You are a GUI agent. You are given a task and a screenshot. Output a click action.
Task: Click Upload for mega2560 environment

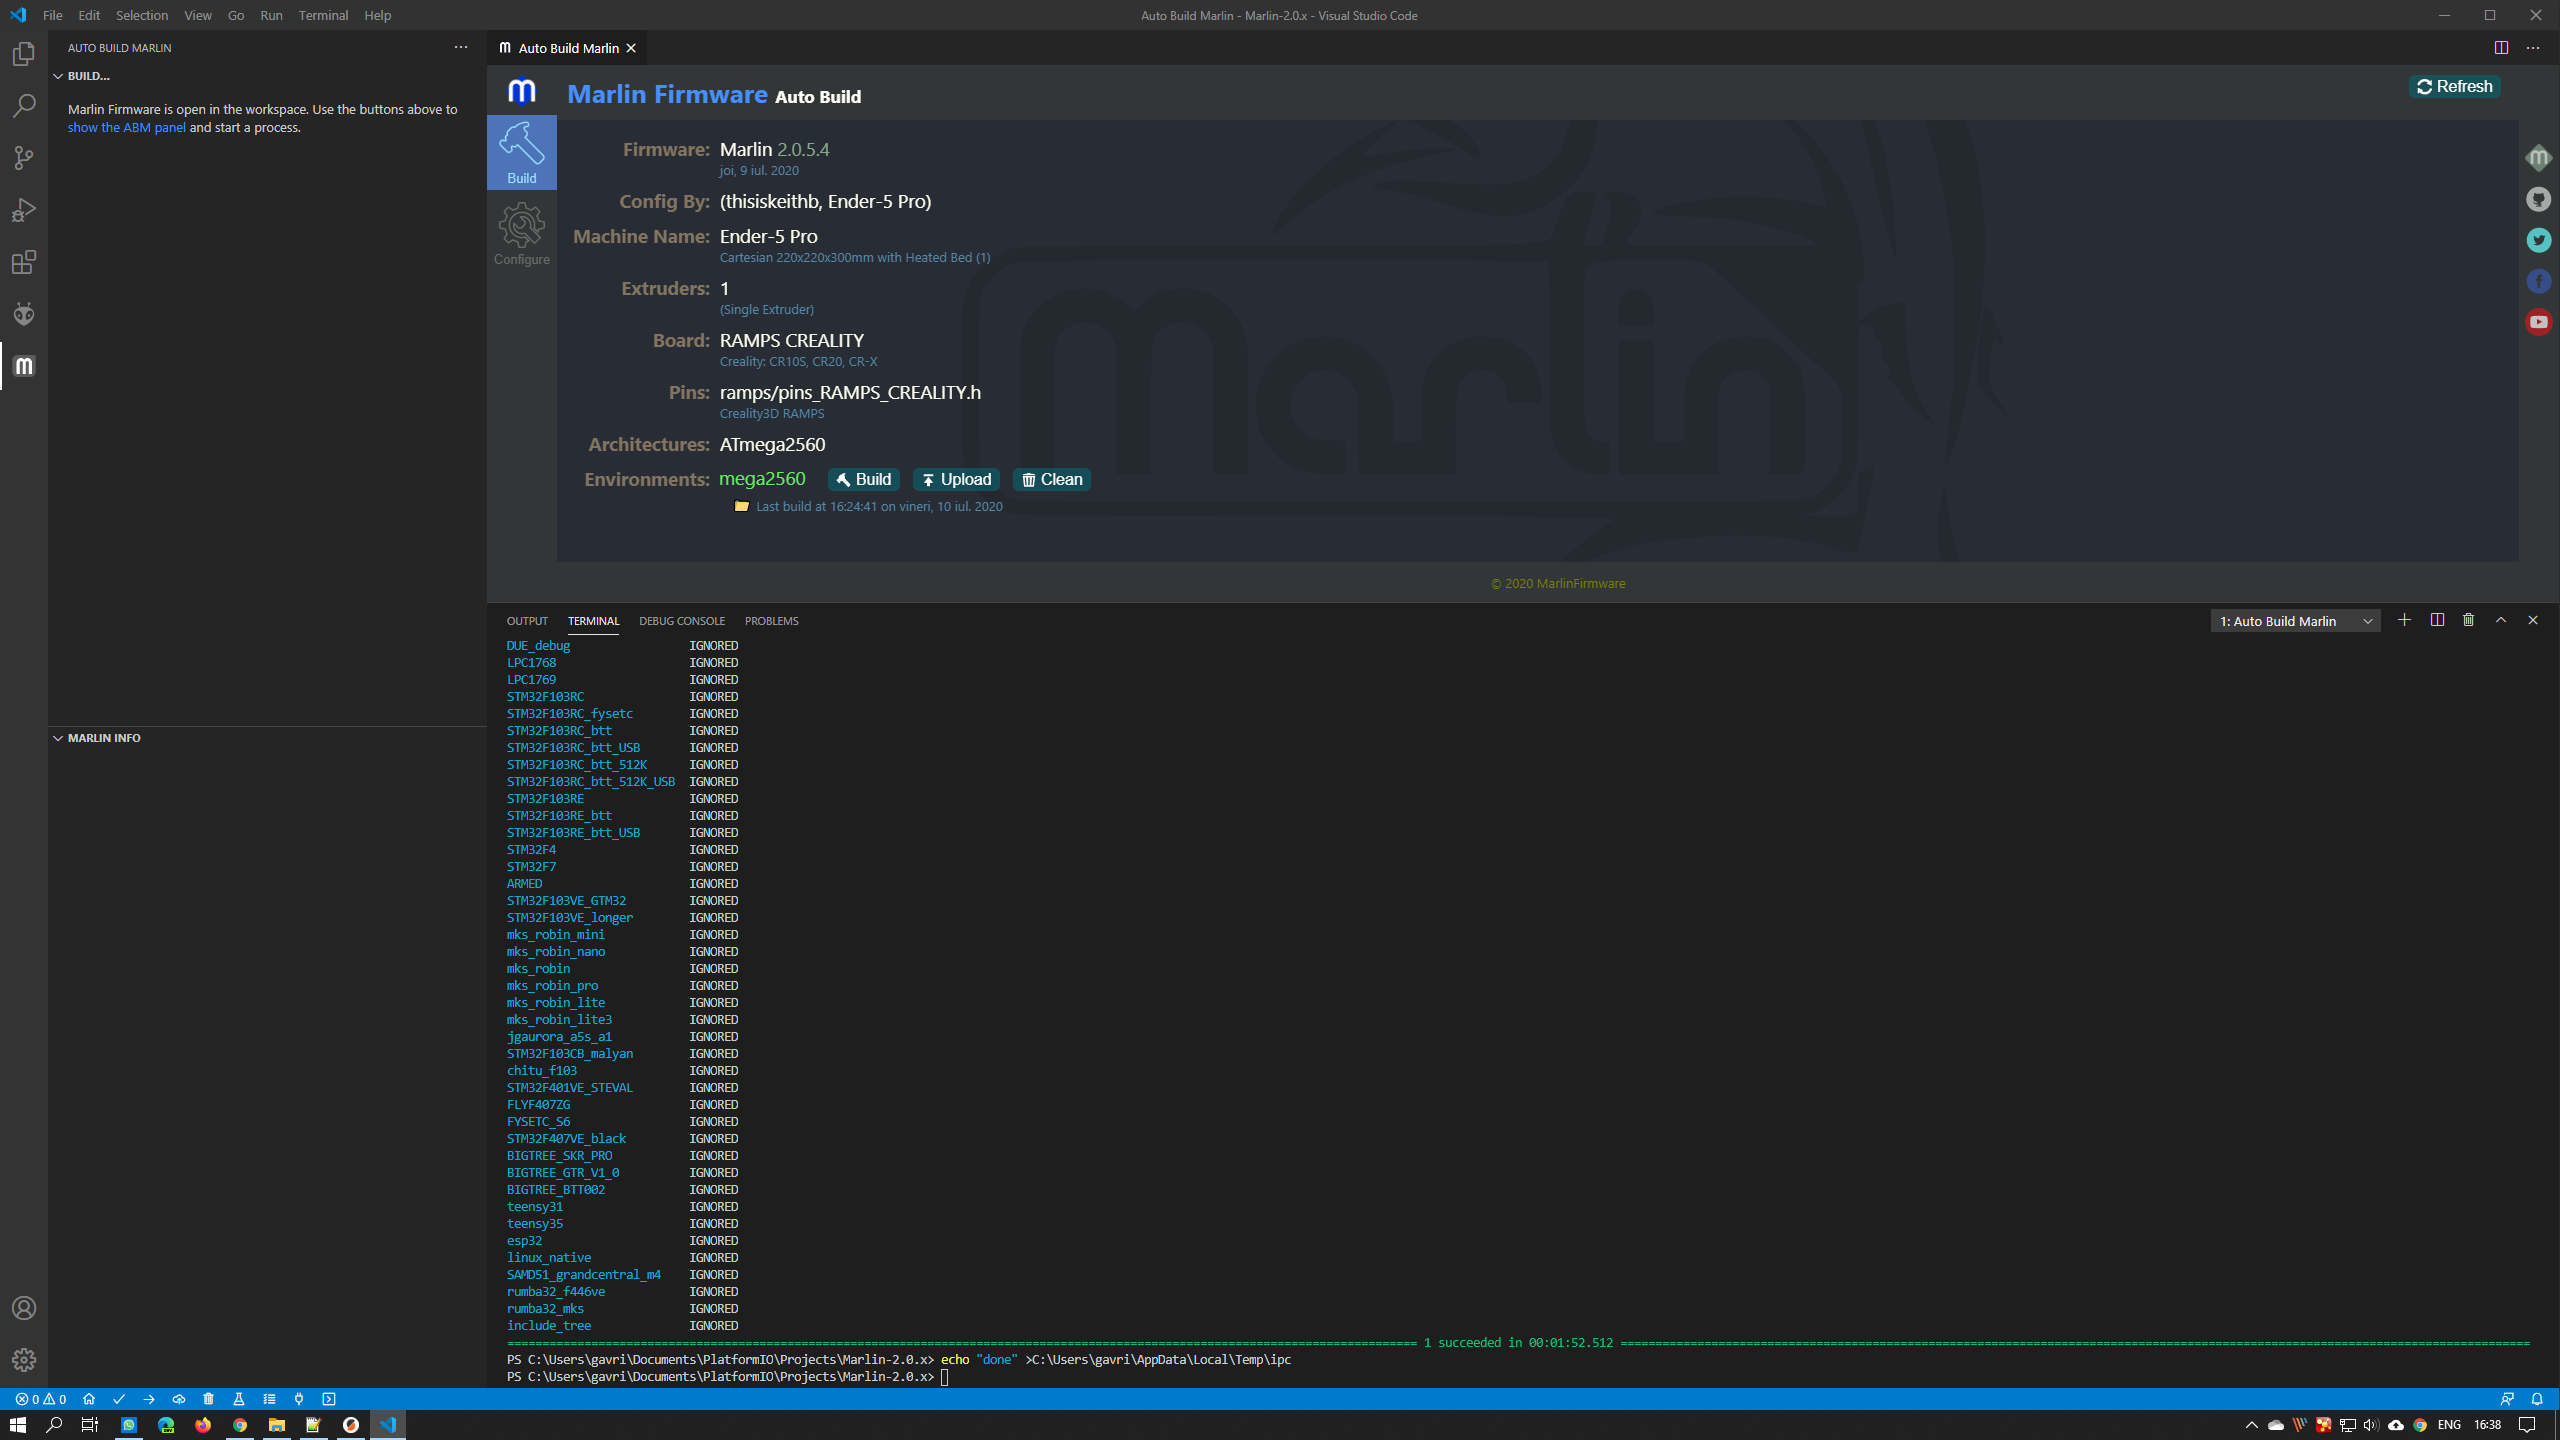(x=956, y=480)
